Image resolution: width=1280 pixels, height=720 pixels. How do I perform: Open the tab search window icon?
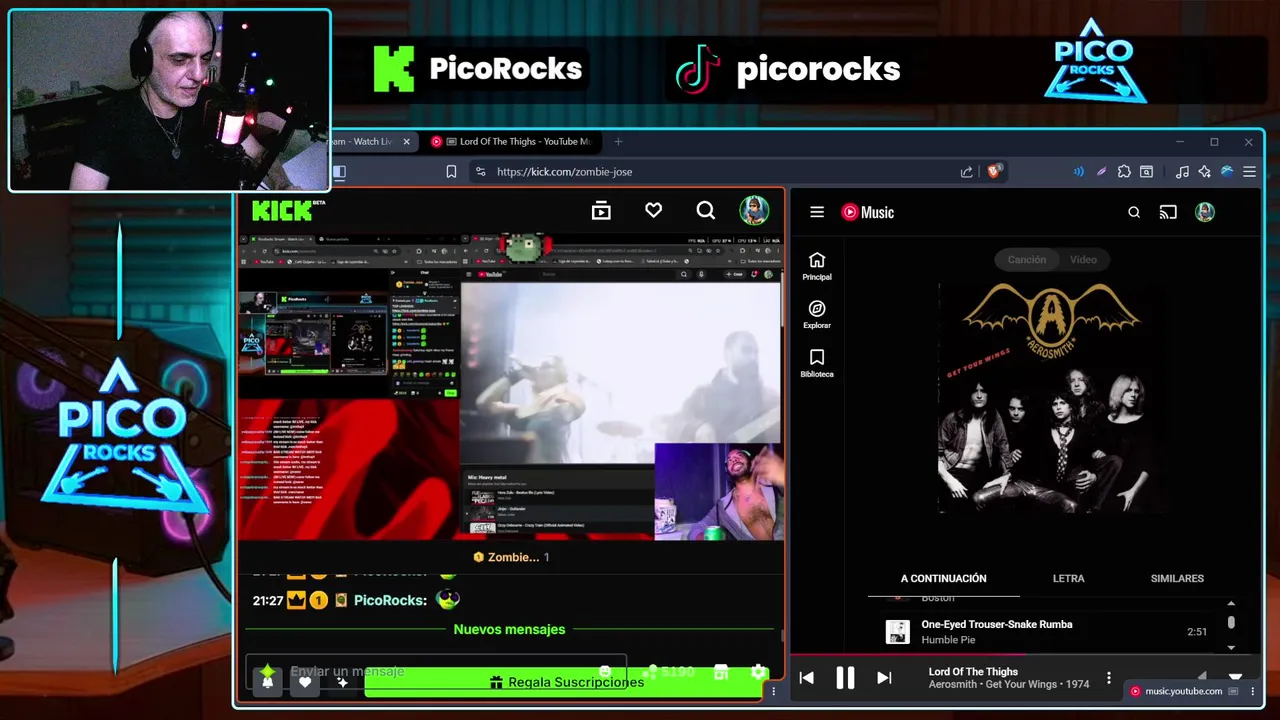(x=1147, y=172)
